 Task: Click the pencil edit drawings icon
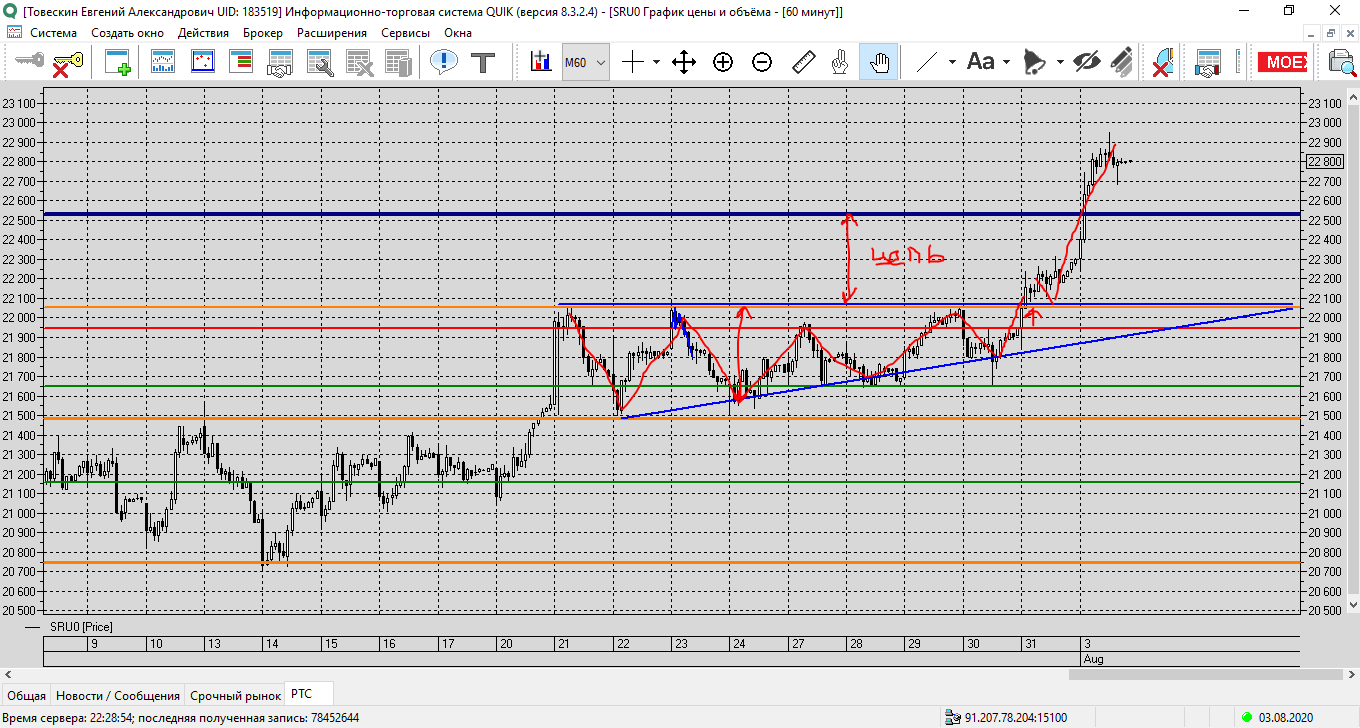1122,62
